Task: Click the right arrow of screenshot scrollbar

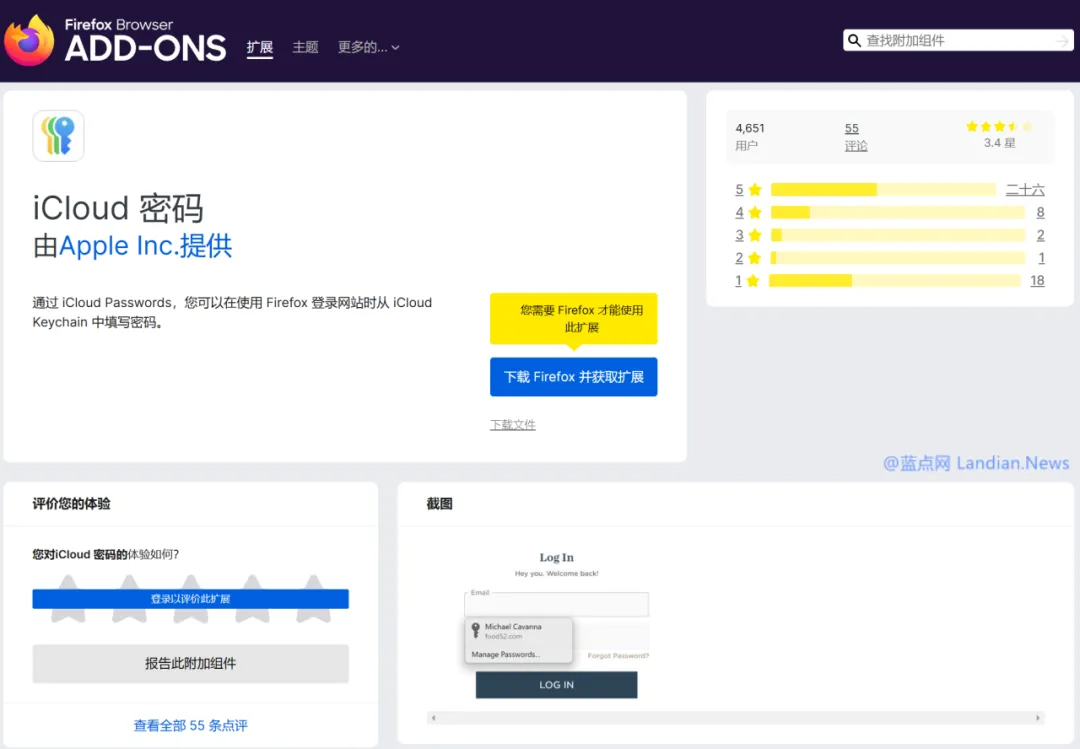Action: click(x=1038, y=718)
